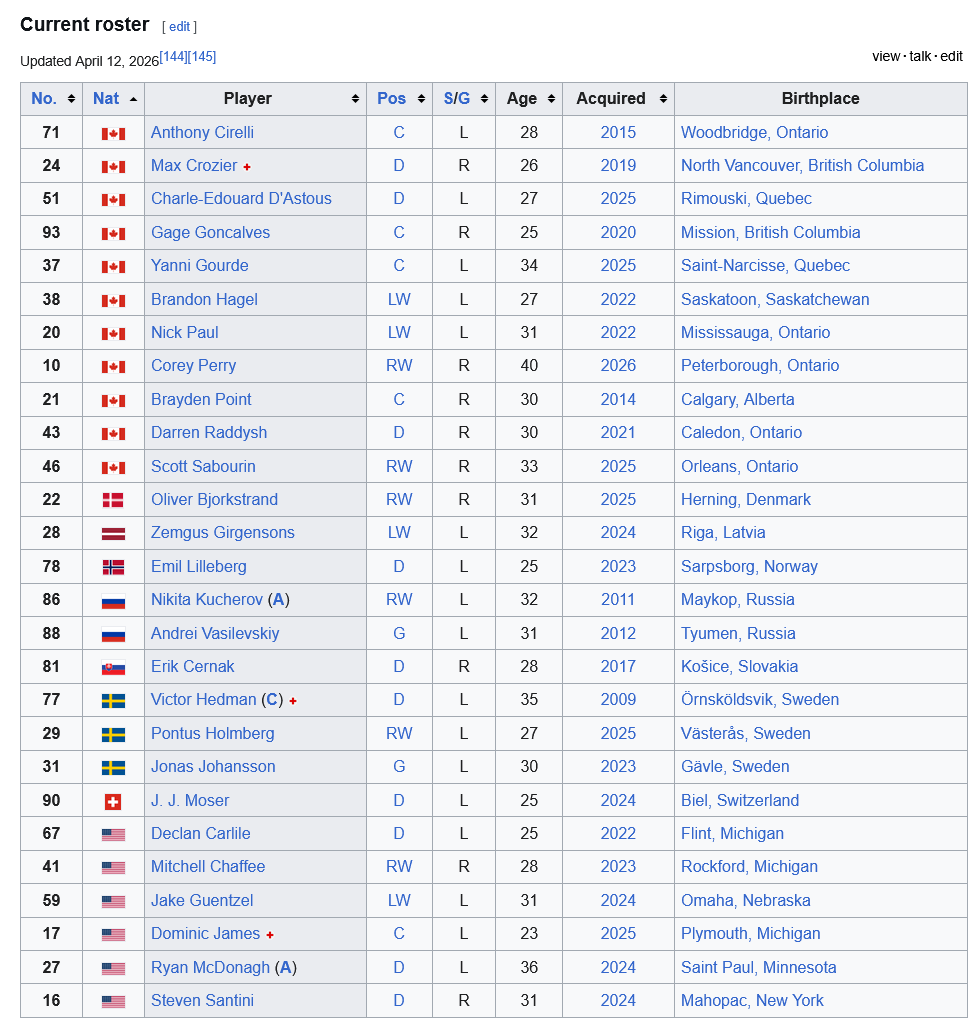
Task: Open Scott Sabourin player page
Action: click(x=204, y=466)
